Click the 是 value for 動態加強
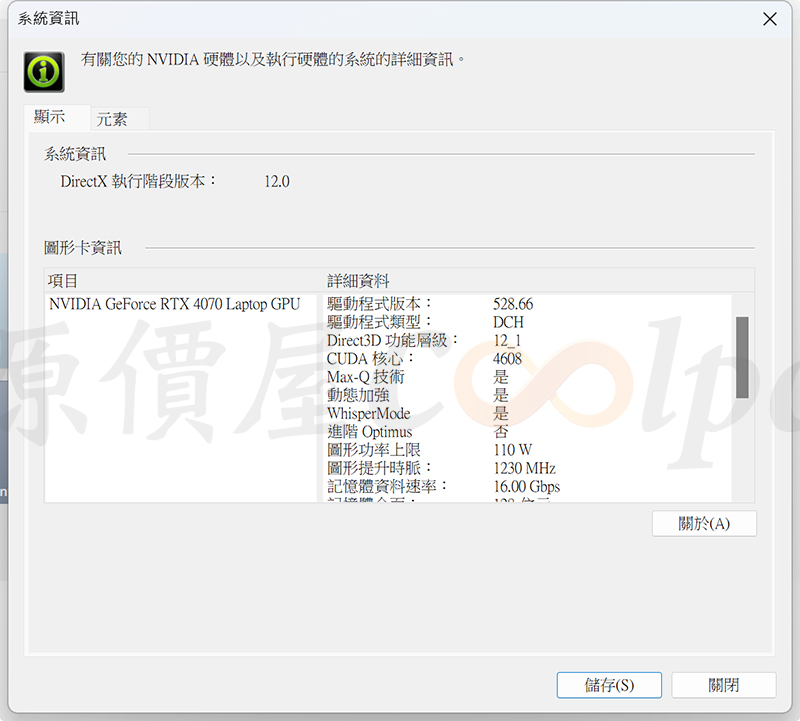Image resolution: width=800 pixels, height=721 pixels. [x=501, y=395]
